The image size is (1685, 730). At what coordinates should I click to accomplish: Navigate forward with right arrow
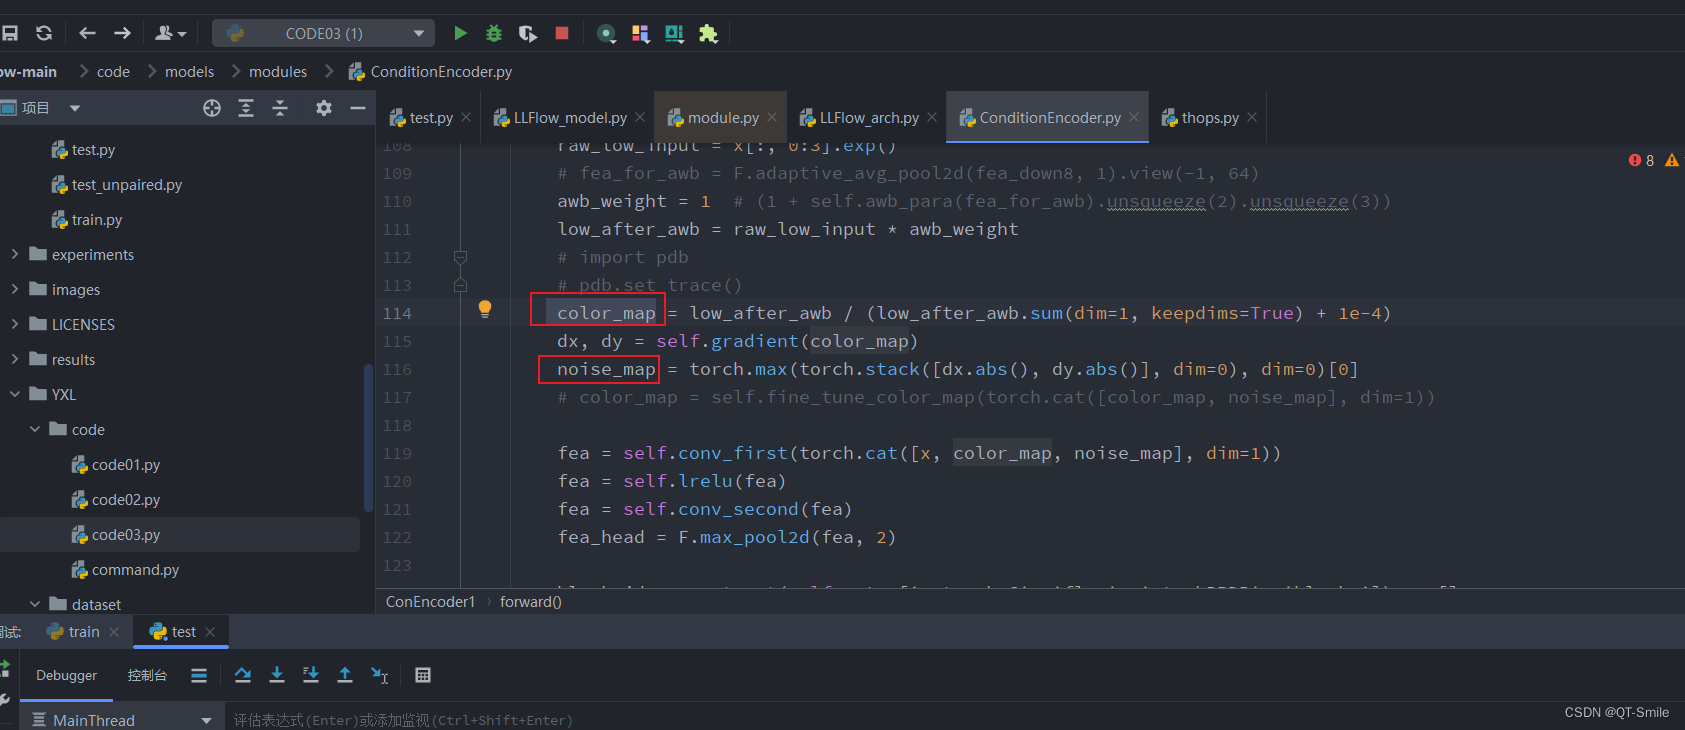122,33
